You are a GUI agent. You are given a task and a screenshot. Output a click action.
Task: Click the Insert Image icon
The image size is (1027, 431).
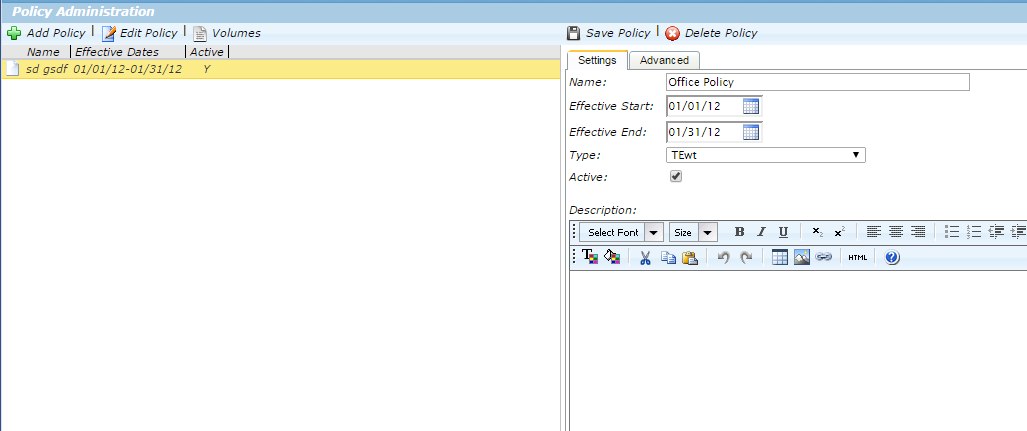tap(802, 258)
